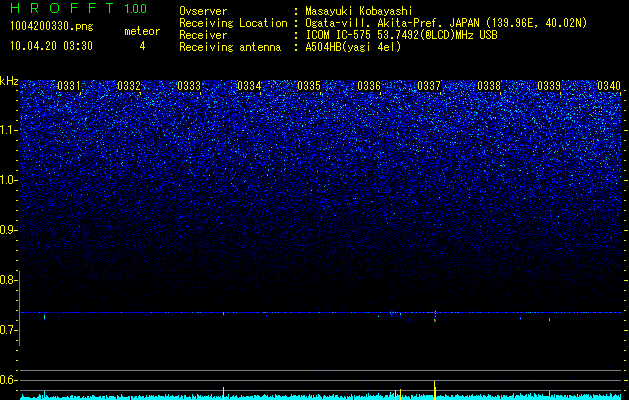Click the 0336 time marker

pos(369,86)
